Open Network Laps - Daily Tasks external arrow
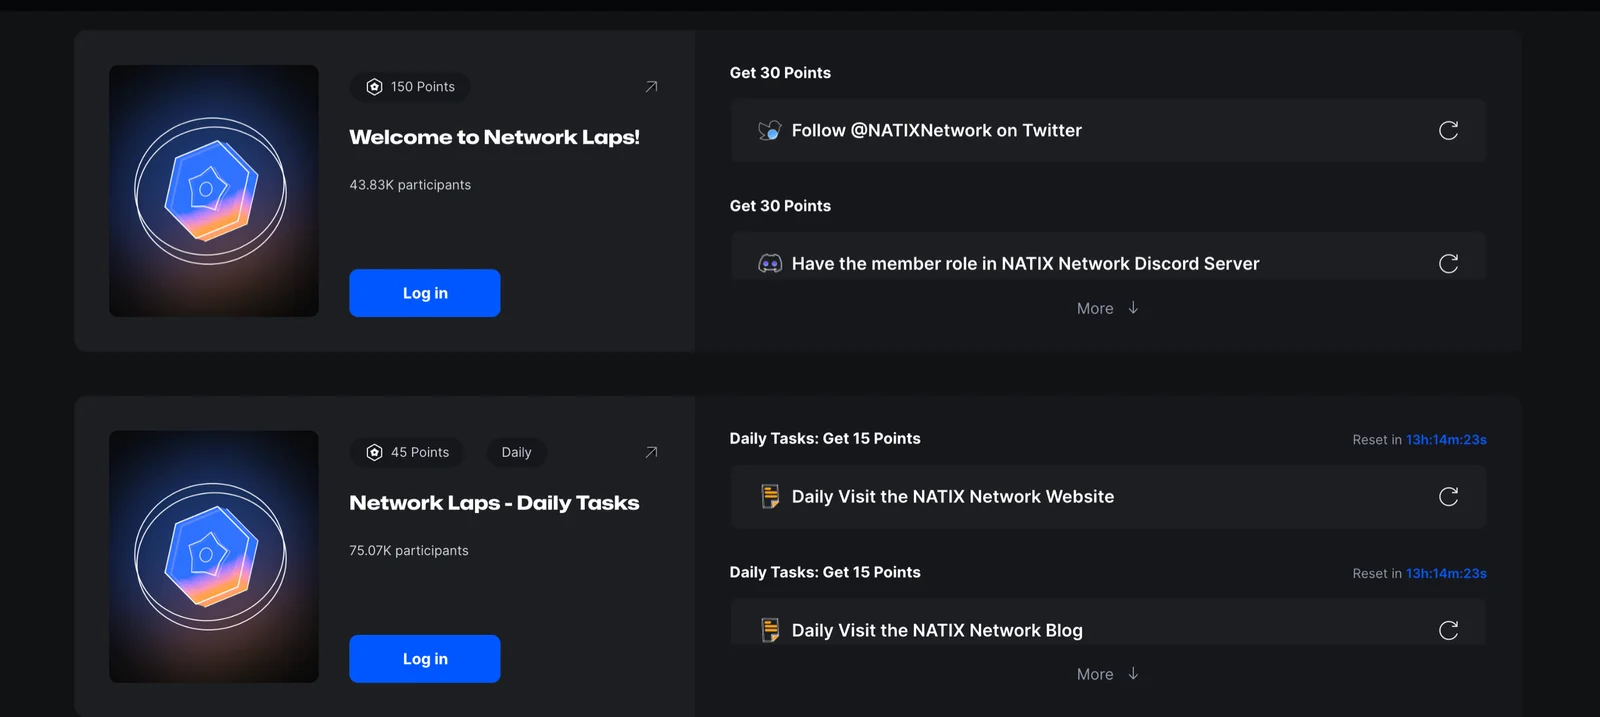The height and width of the screenshot is (717, 1600). click(651, 453)
